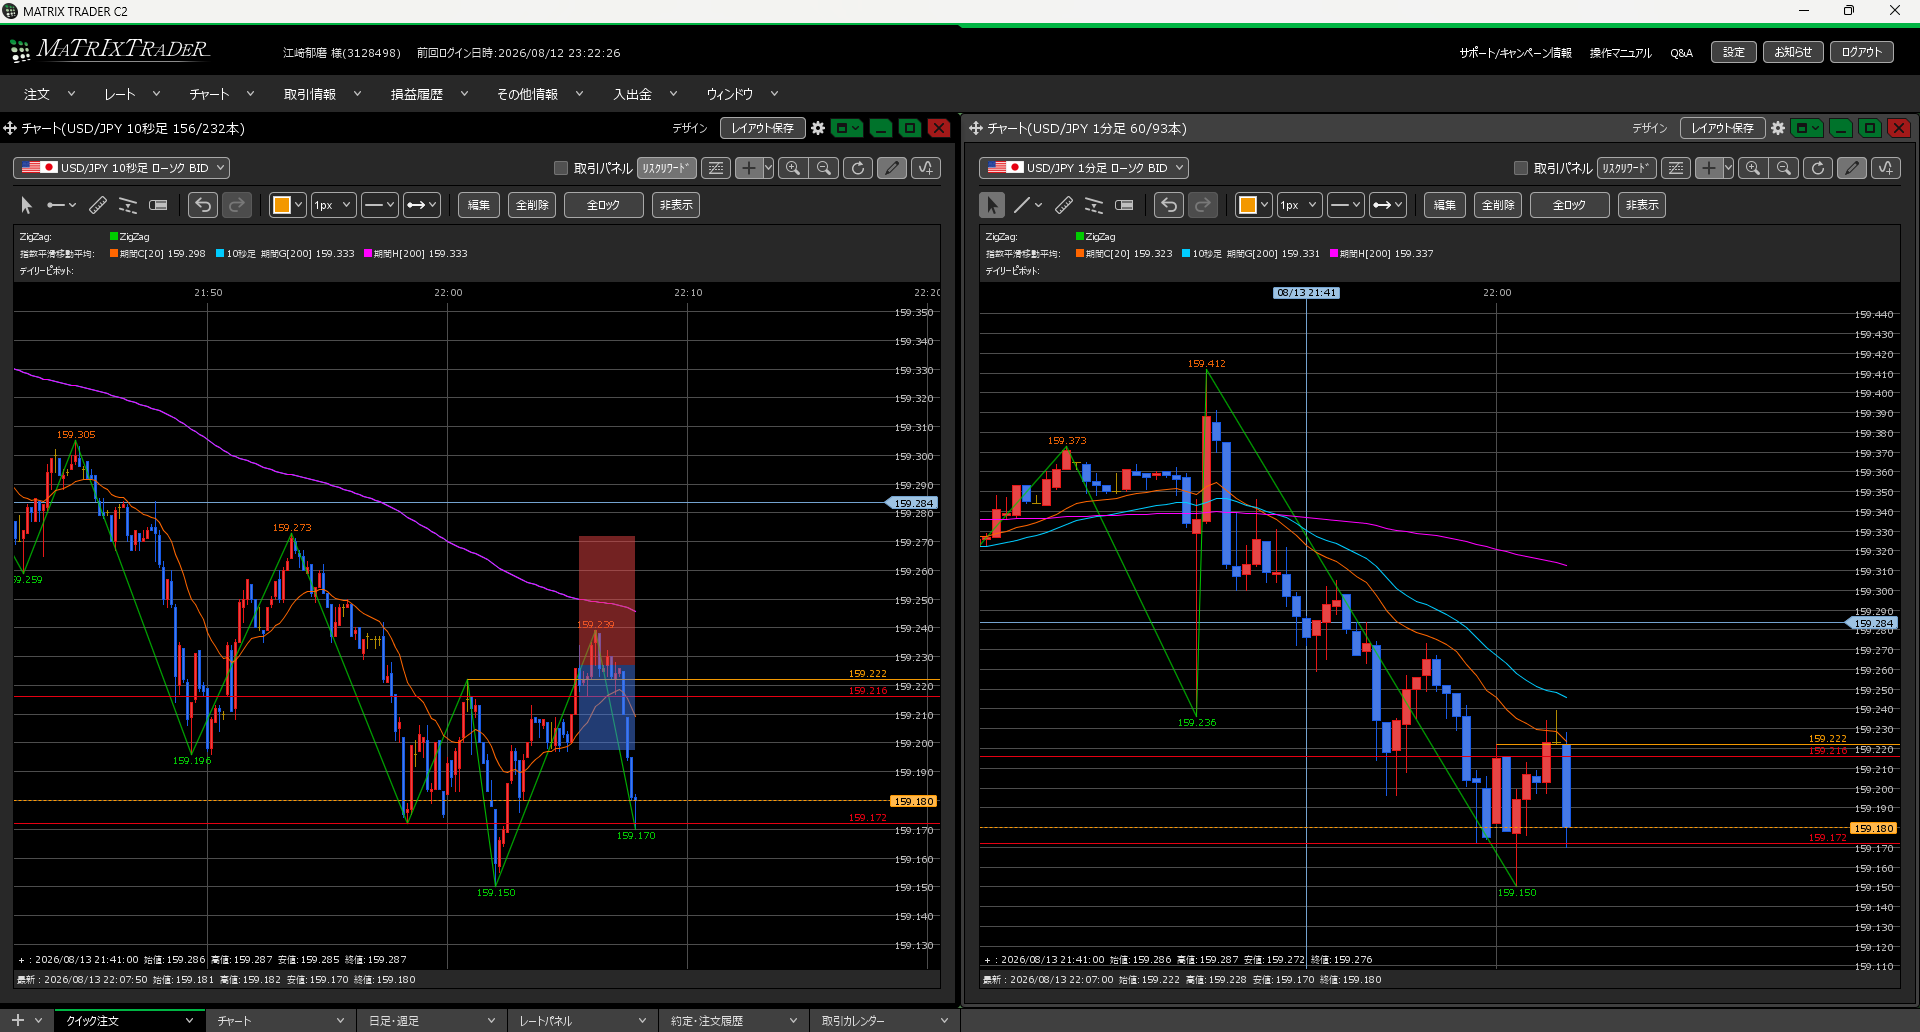
Task: Open the 注文 menu
Action: click(x=49, y=94)
